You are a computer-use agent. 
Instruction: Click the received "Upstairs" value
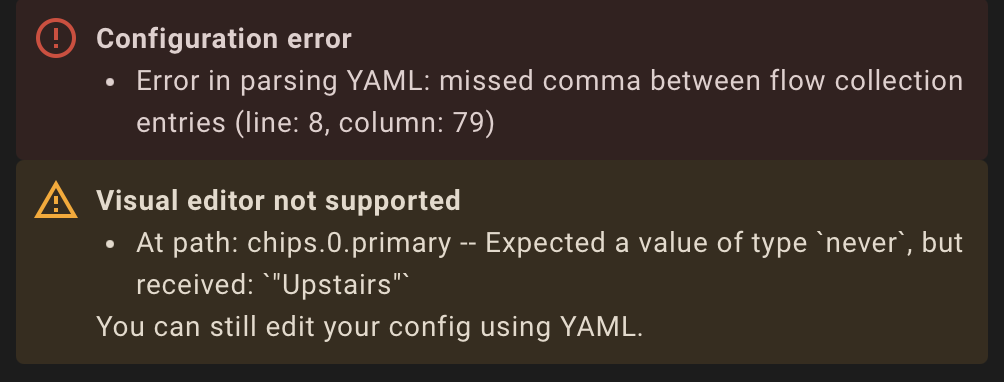(x=336, y=284)
